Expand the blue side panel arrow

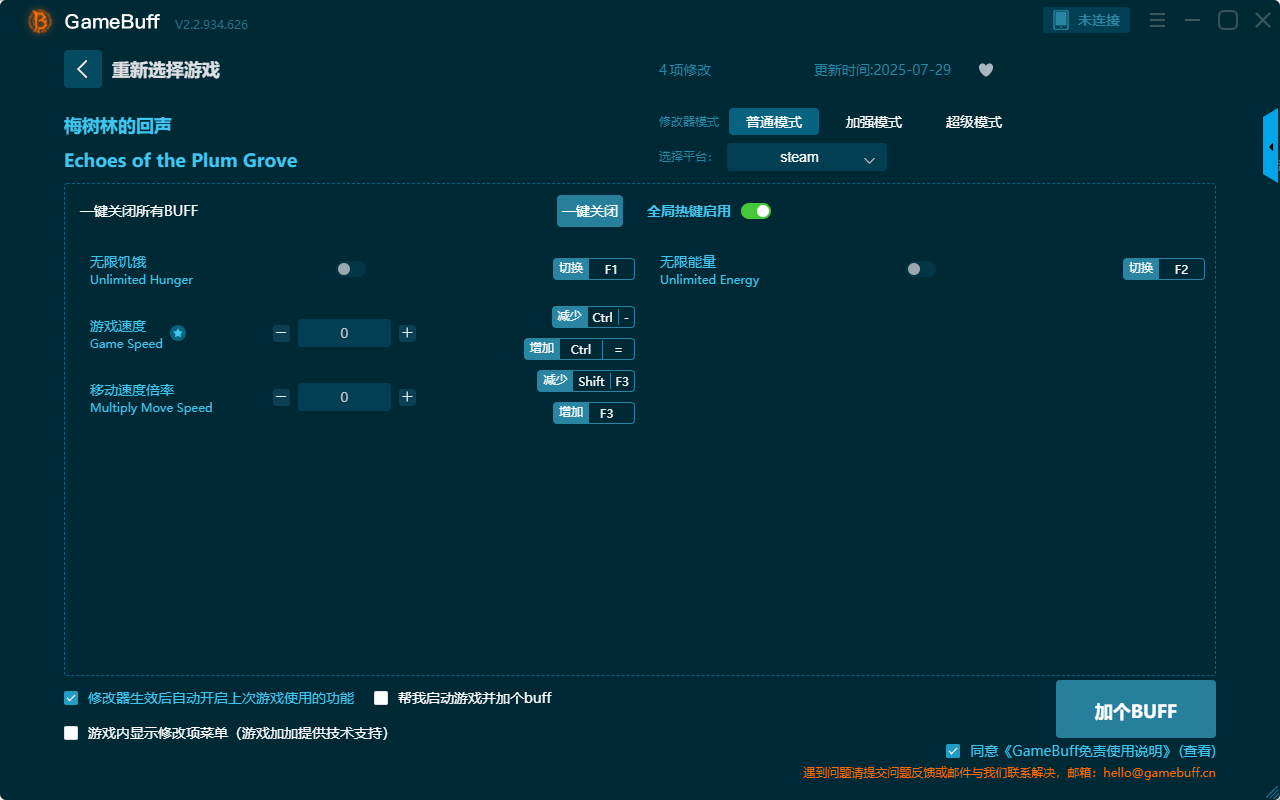coord(1271,146)
